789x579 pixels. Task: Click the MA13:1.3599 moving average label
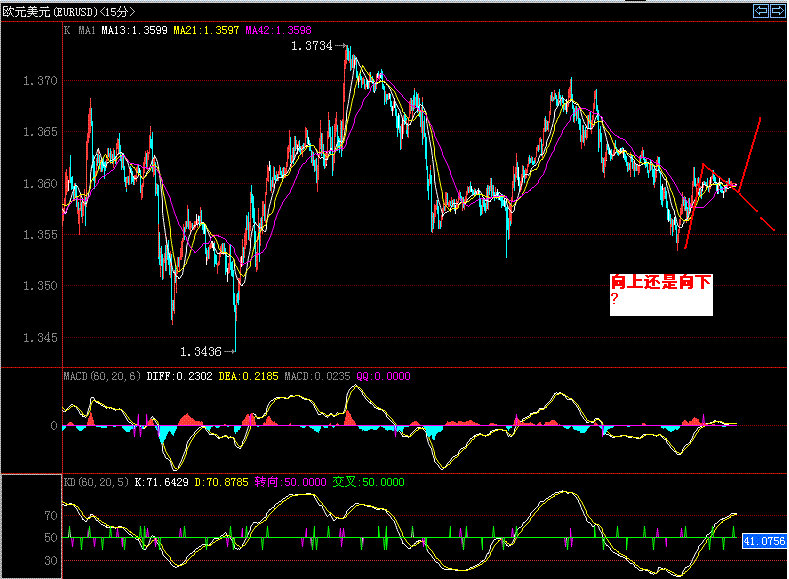(x=134, y=30)
